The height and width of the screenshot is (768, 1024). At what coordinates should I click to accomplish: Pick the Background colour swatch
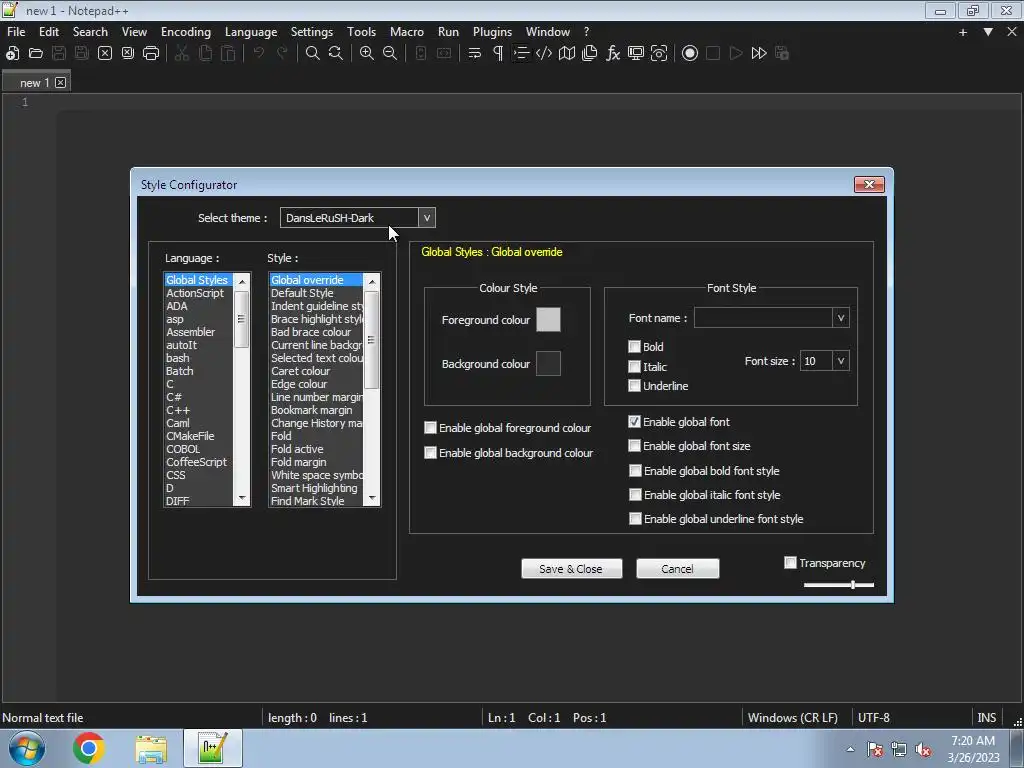click(548, 364)
